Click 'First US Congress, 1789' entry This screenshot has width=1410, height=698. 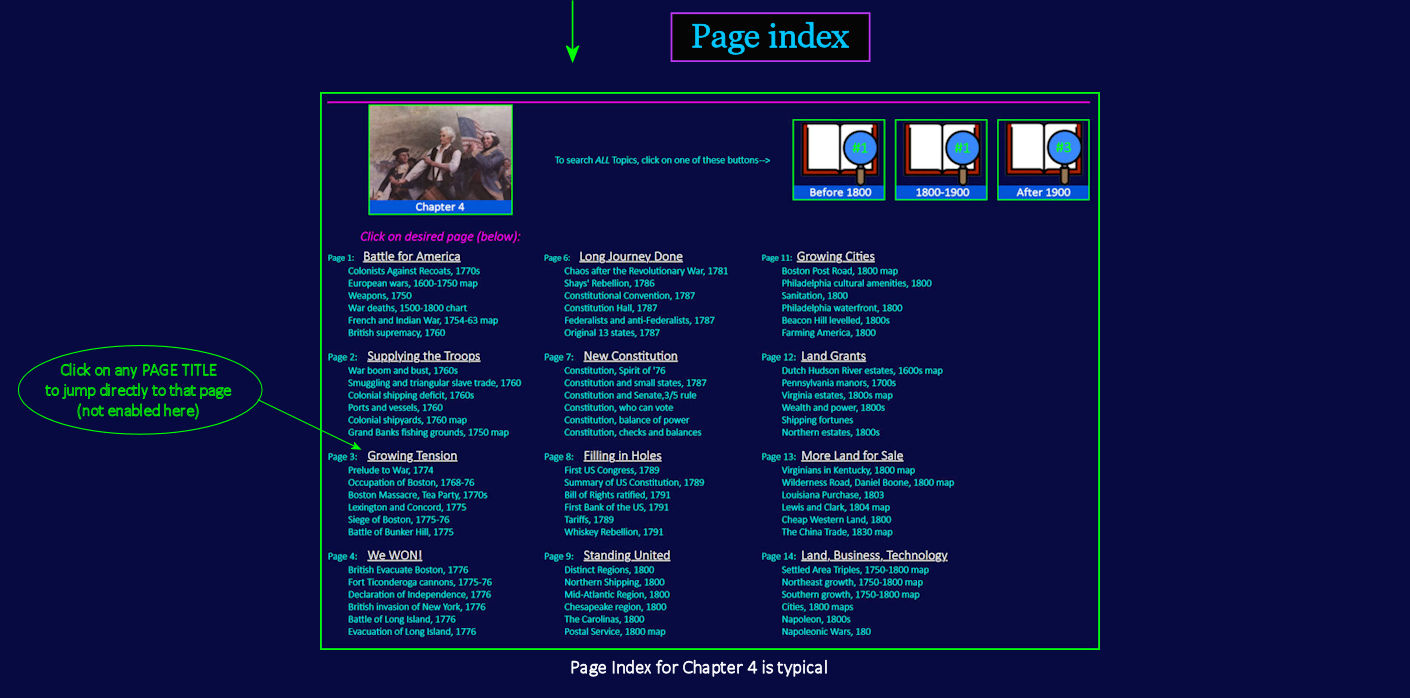pos(612,470)
